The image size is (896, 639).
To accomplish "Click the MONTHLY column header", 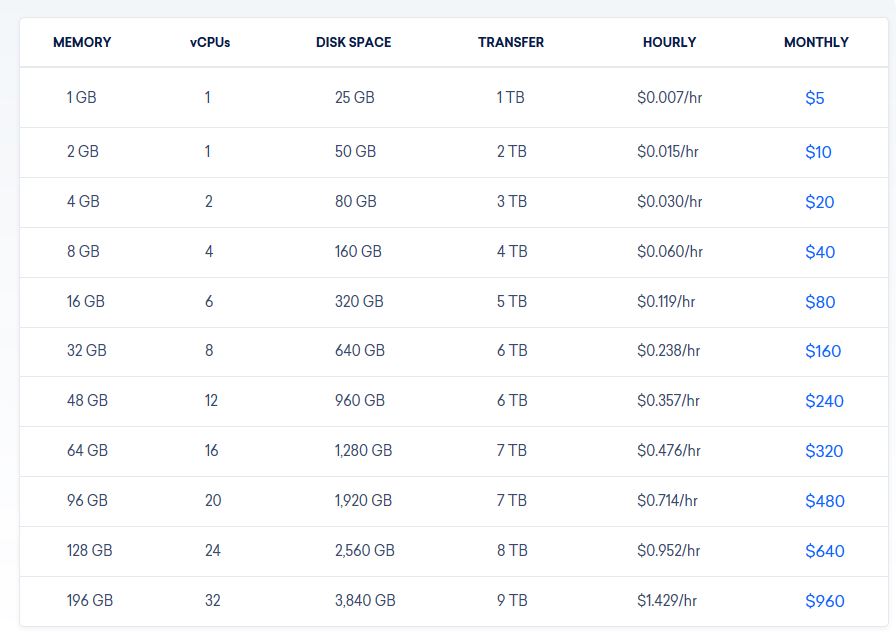I will click(x=816, y=42).
